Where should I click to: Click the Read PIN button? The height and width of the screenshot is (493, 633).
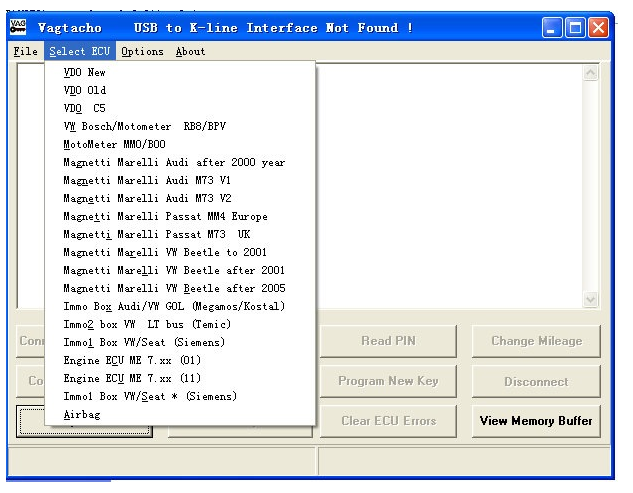387,341
